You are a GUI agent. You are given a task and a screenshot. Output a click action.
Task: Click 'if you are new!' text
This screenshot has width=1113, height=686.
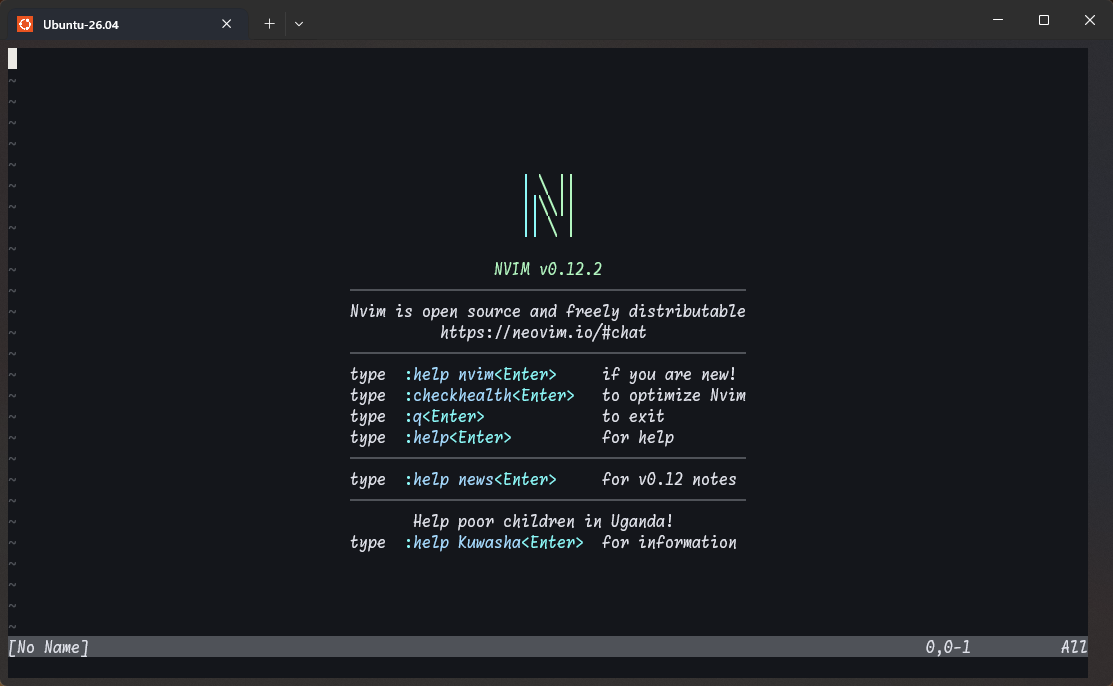669,374
